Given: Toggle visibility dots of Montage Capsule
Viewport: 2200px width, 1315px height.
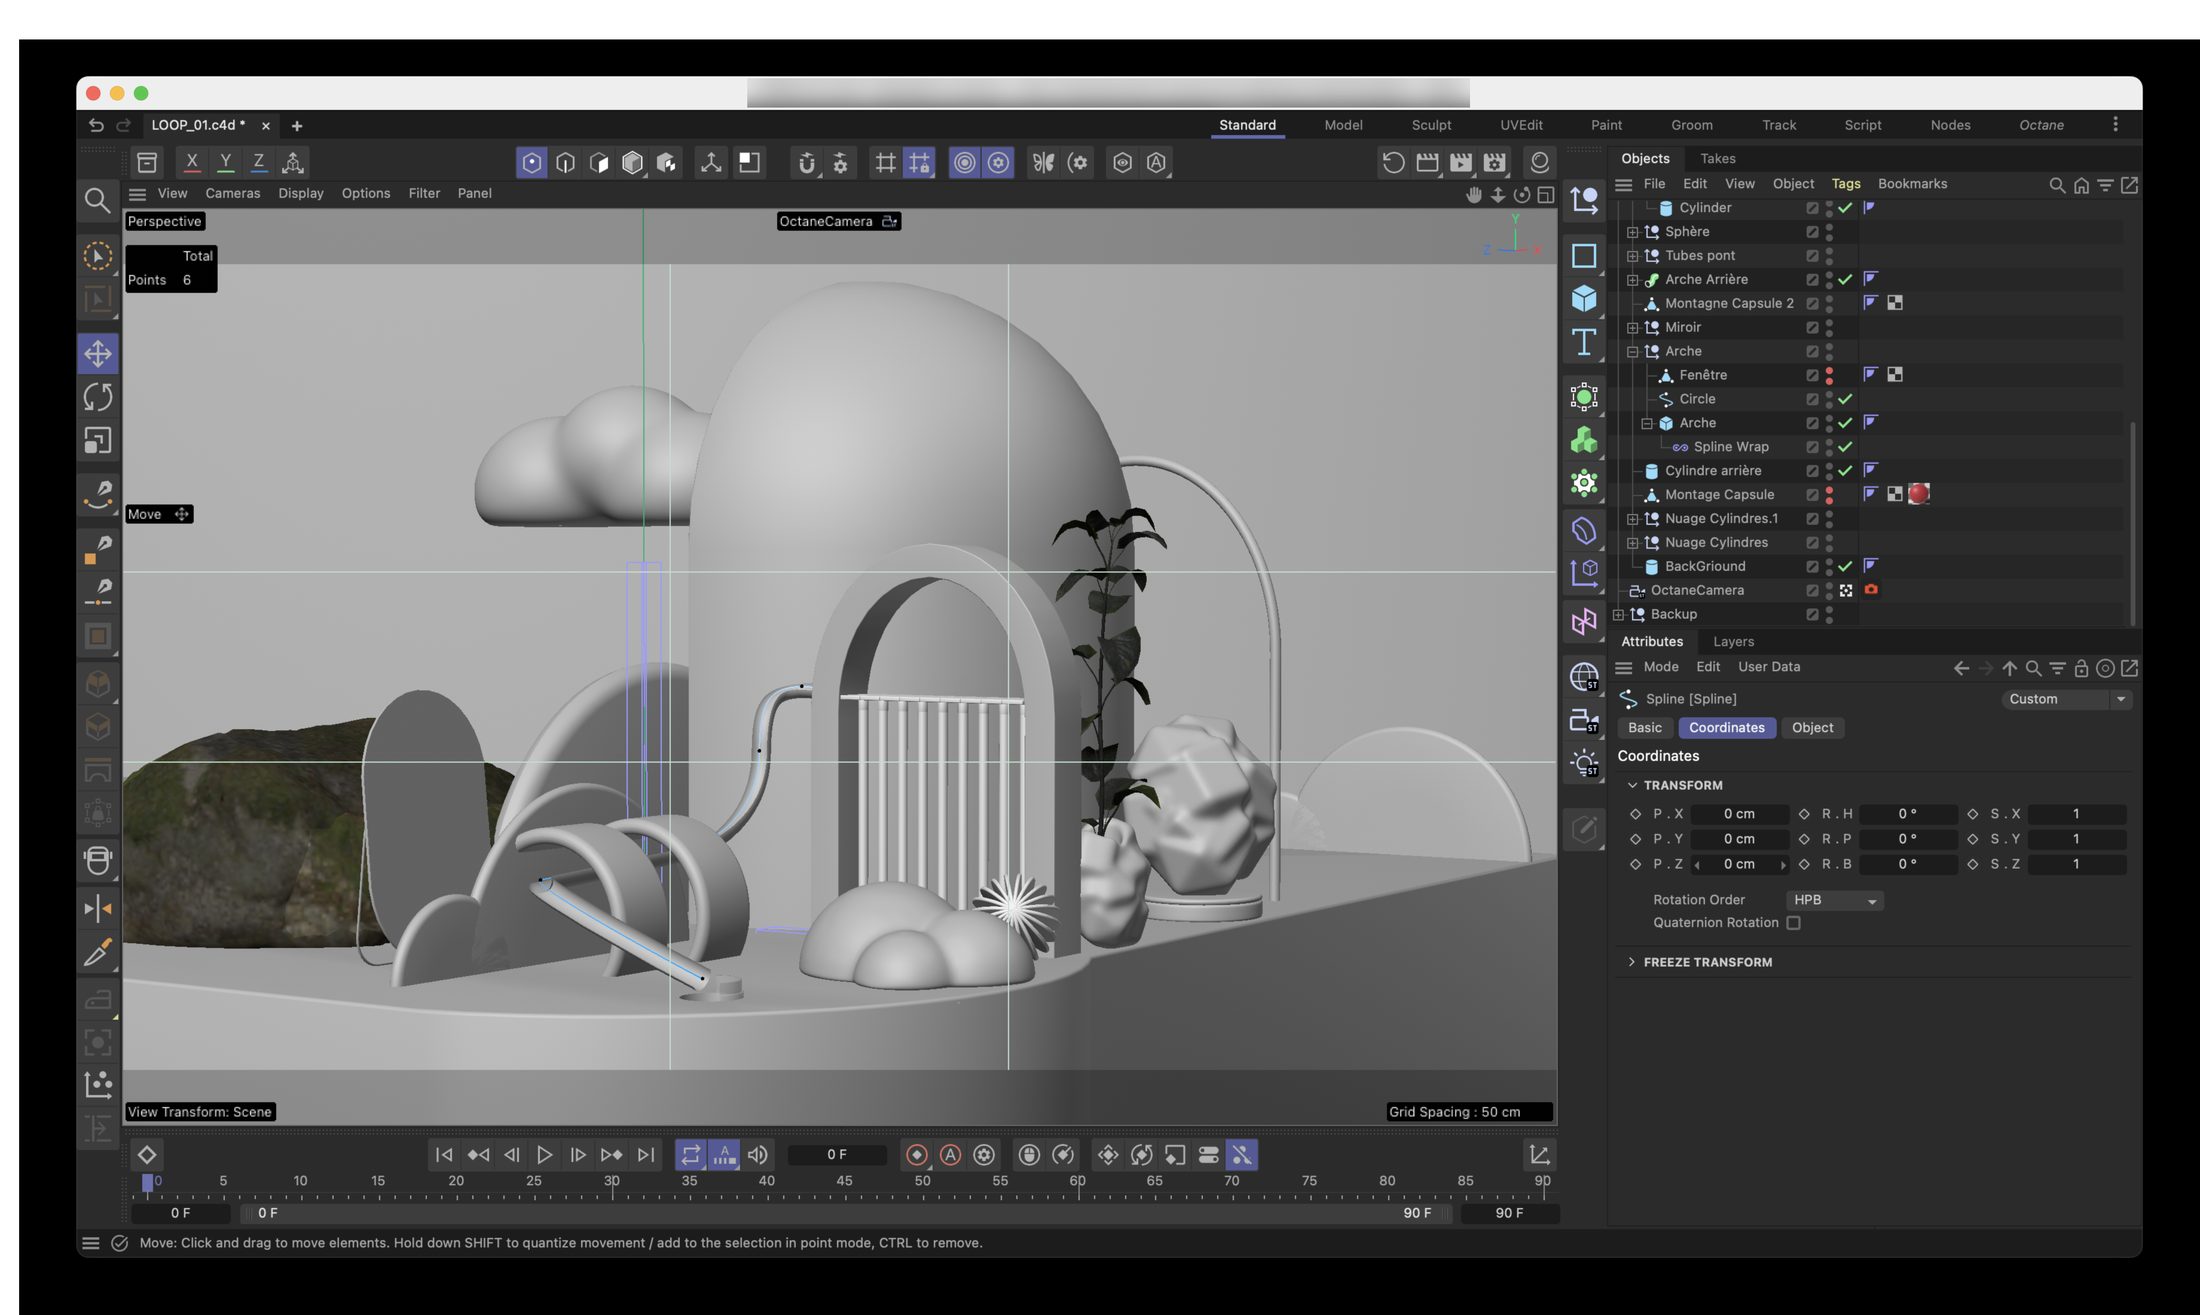Looking at the screenshot, I should [1829, 495].
